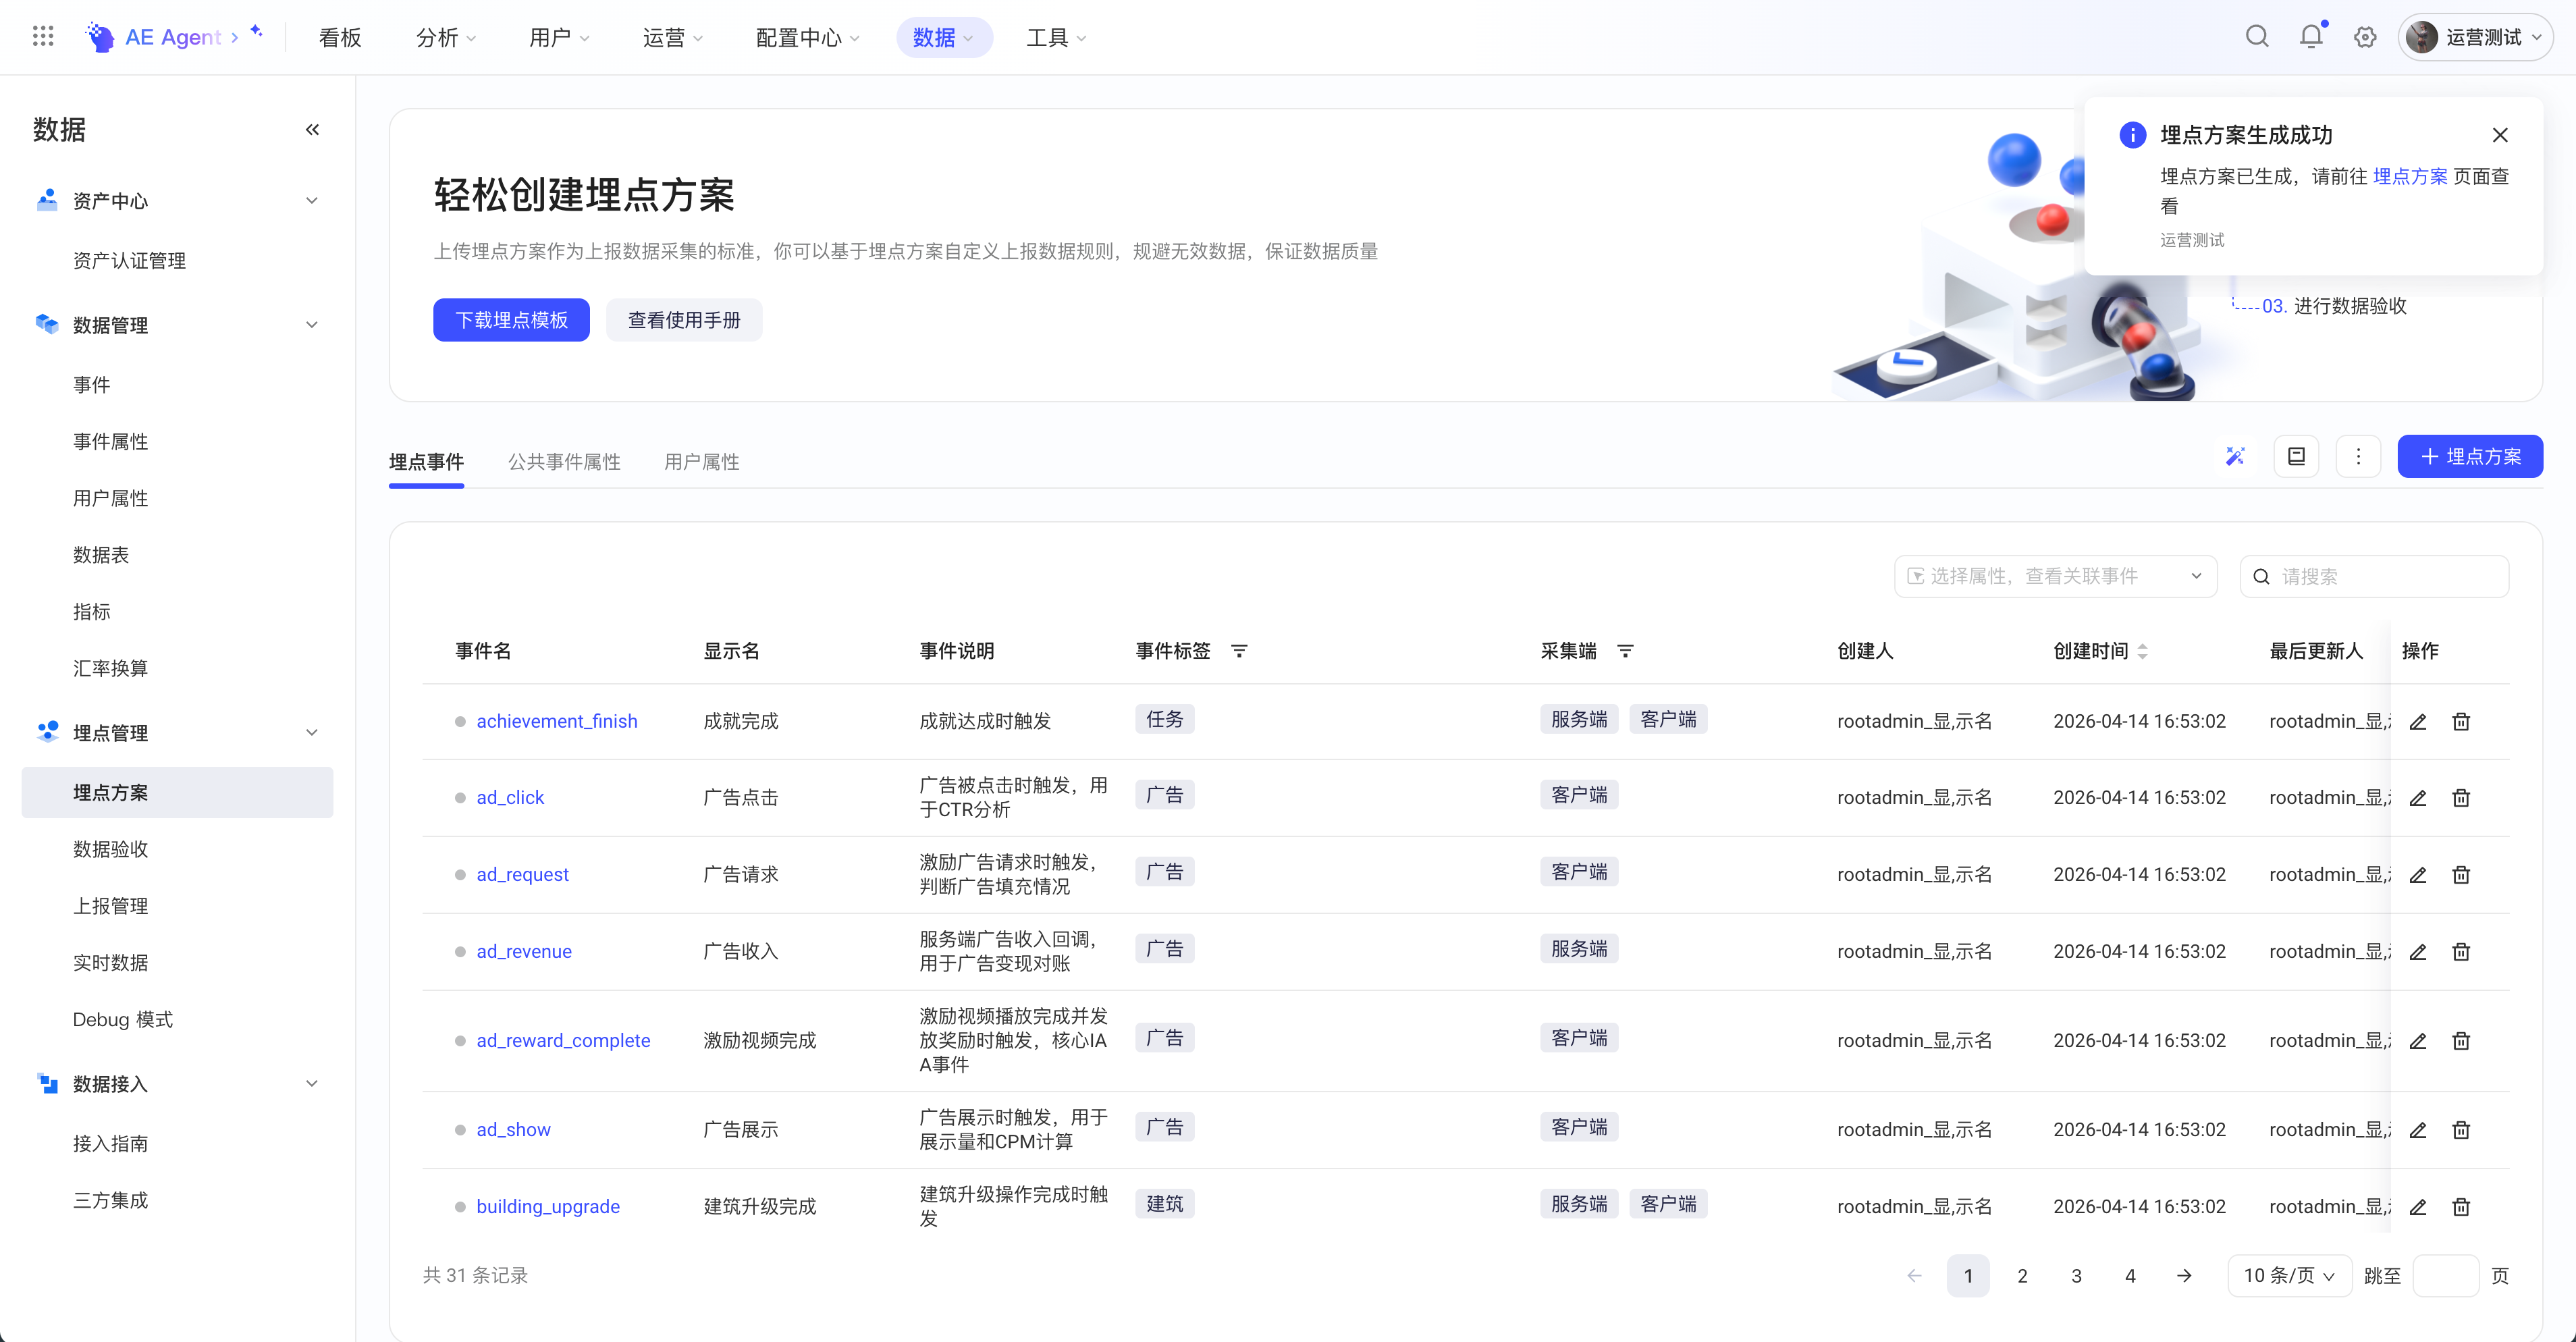Filter by 事件标签 column icon
Screen dimensions: 2576x1342
(1239, 652)
